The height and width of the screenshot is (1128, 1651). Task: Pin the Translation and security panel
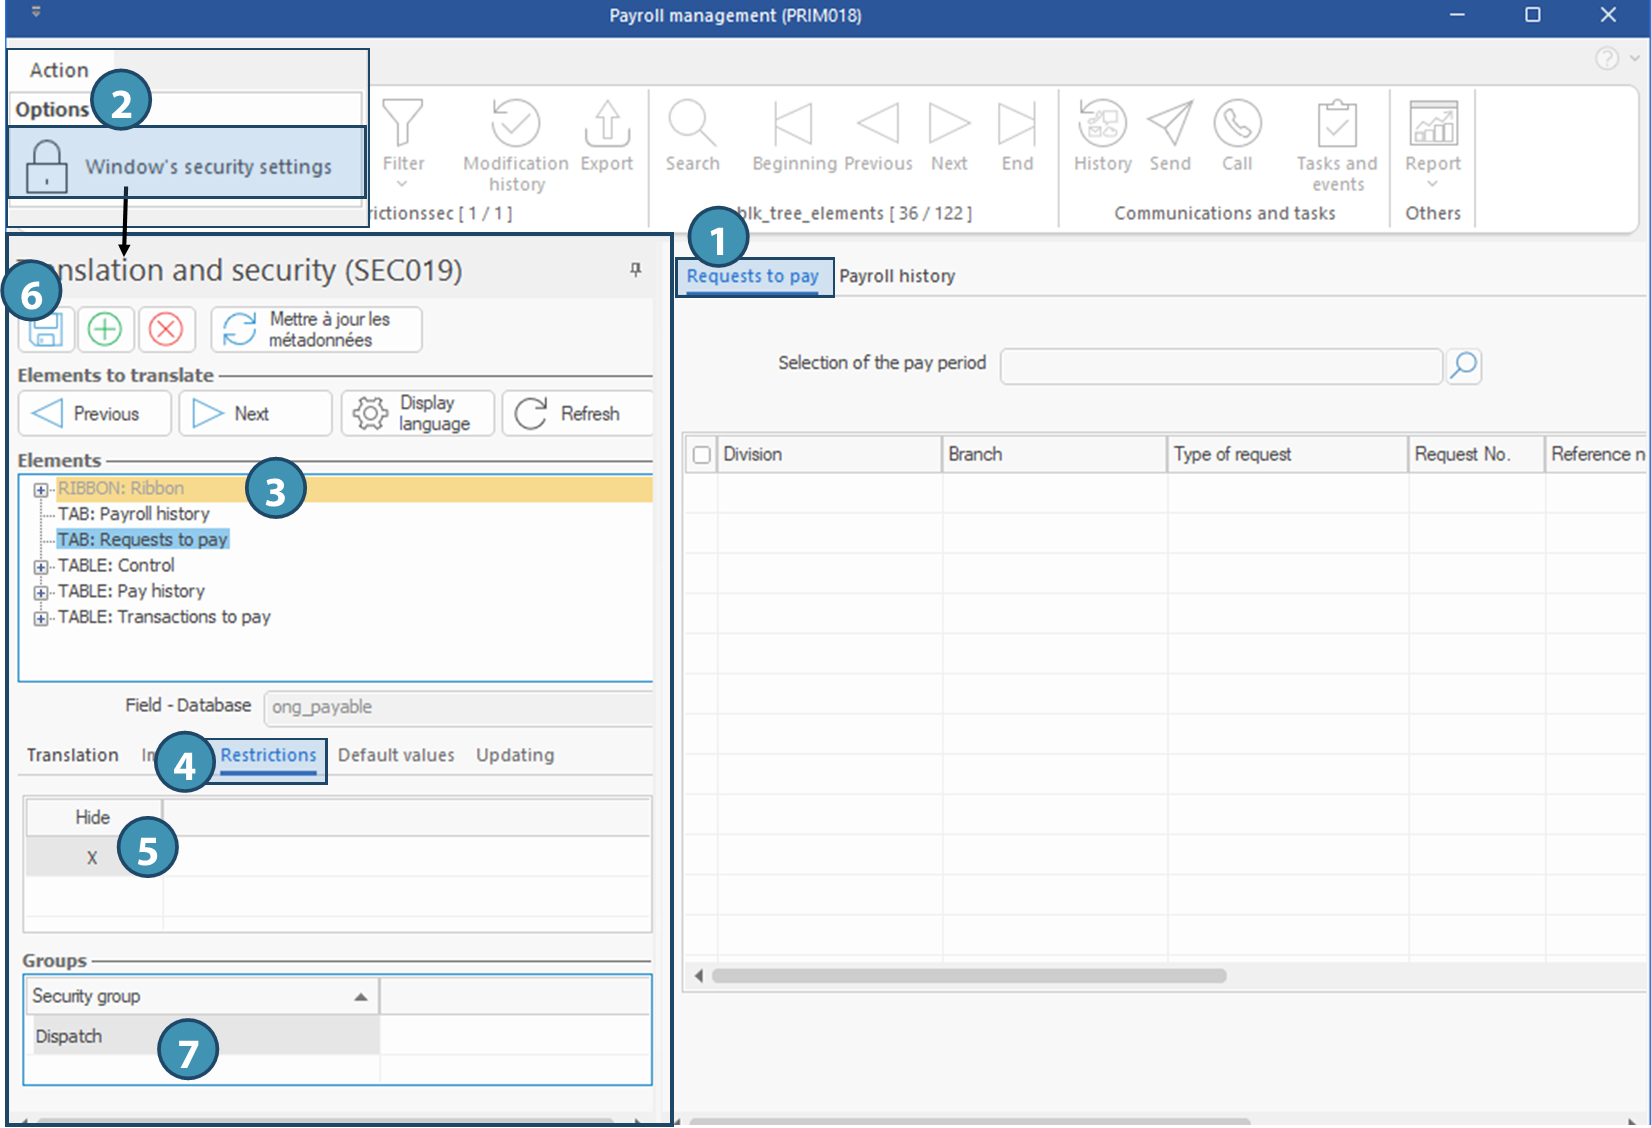tap(635, 269)
